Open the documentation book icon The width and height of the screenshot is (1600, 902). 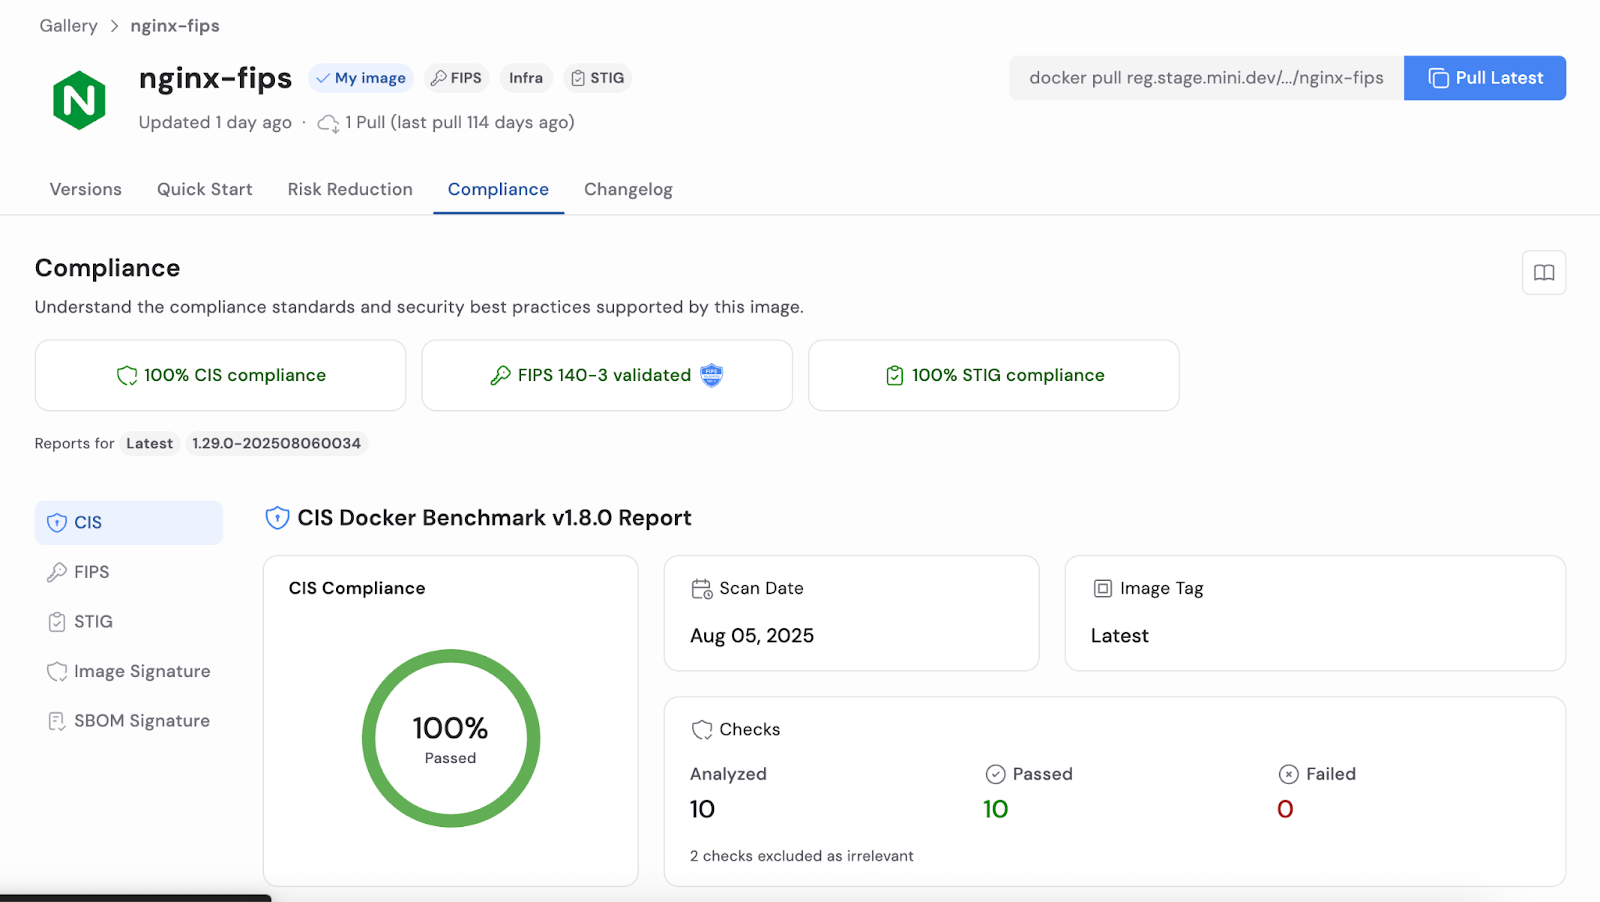click(x=1544, y=273)
